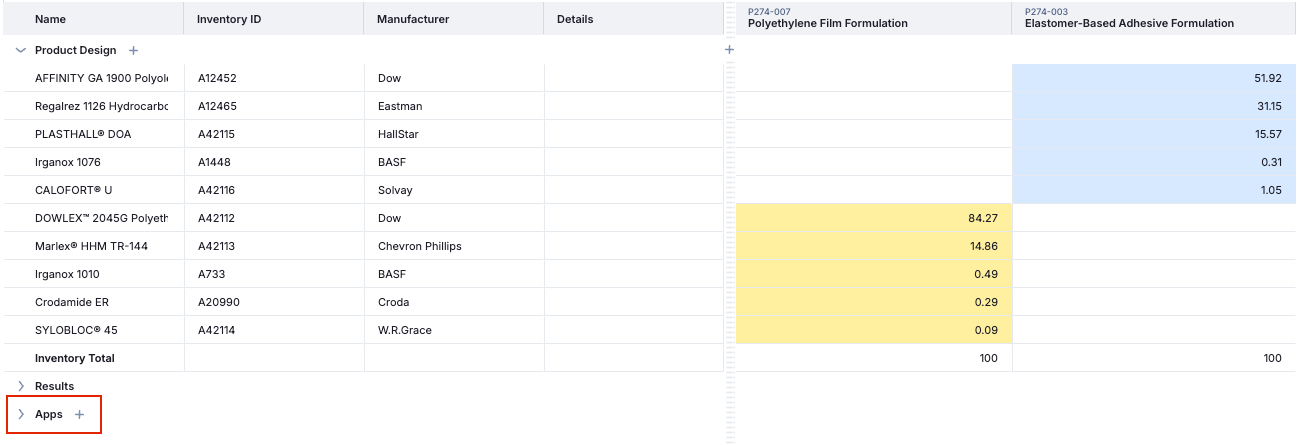Image resolution: width=1299 pixels, height=445 pixels.
Task: Select inventory ID A42113
Action: point(216,246)
